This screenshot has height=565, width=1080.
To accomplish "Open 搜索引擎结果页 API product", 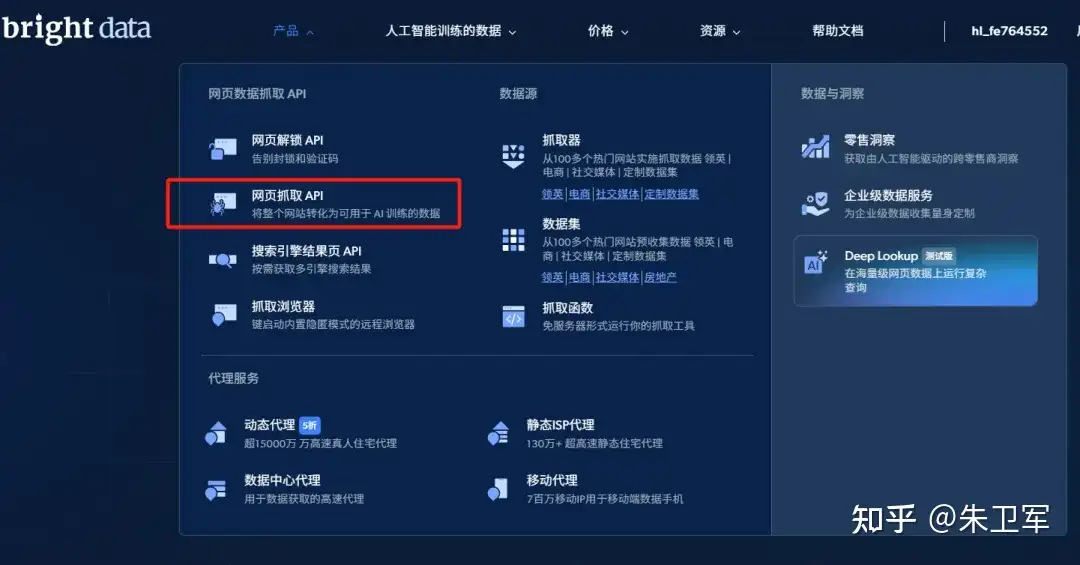I will coord(307,251).
